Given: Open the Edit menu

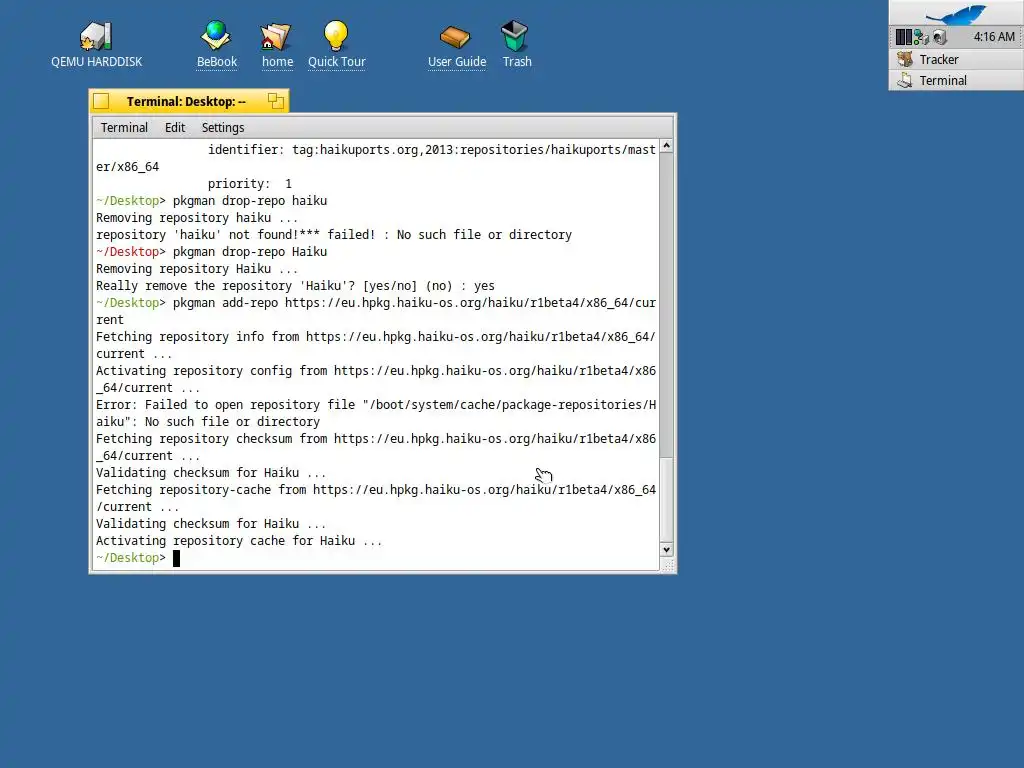Looking at the screenshot, I should click(x=174, y=127).
